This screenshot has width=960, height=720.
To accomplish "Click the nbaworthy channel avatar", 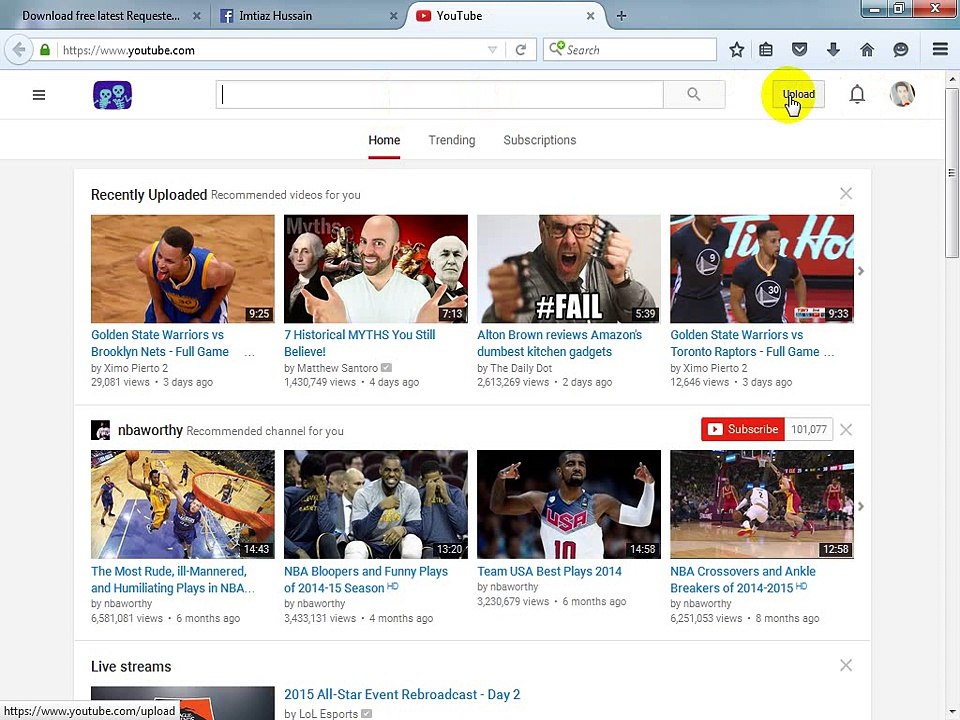I will click(x=100, y=430).
